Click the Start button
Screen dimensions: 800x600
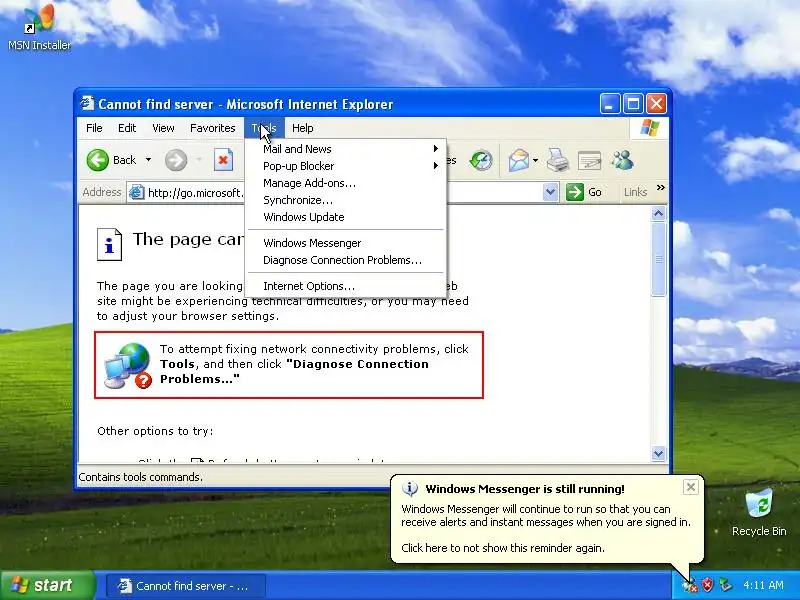click(x=48, y=585)
